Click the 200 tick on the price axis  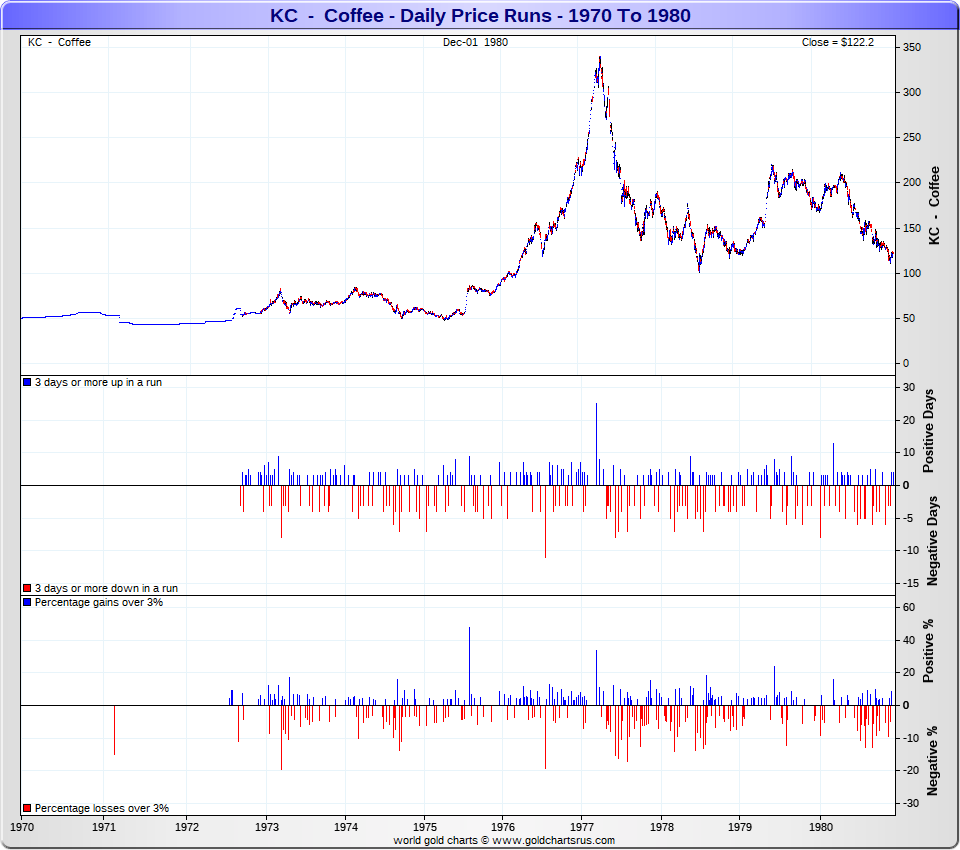[x=912, y=182]
